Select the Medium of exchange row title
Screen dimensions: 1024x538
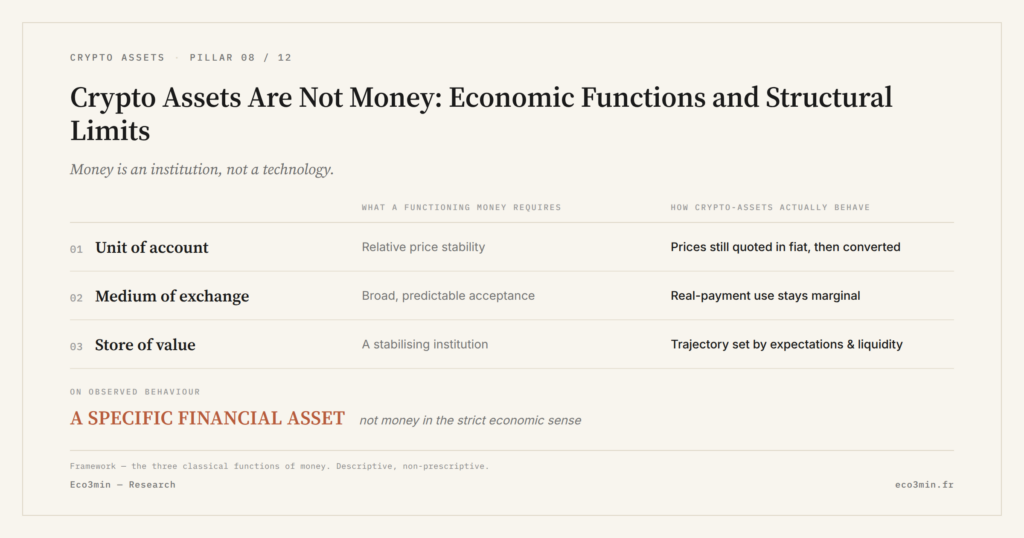click(x=172, y=296)
